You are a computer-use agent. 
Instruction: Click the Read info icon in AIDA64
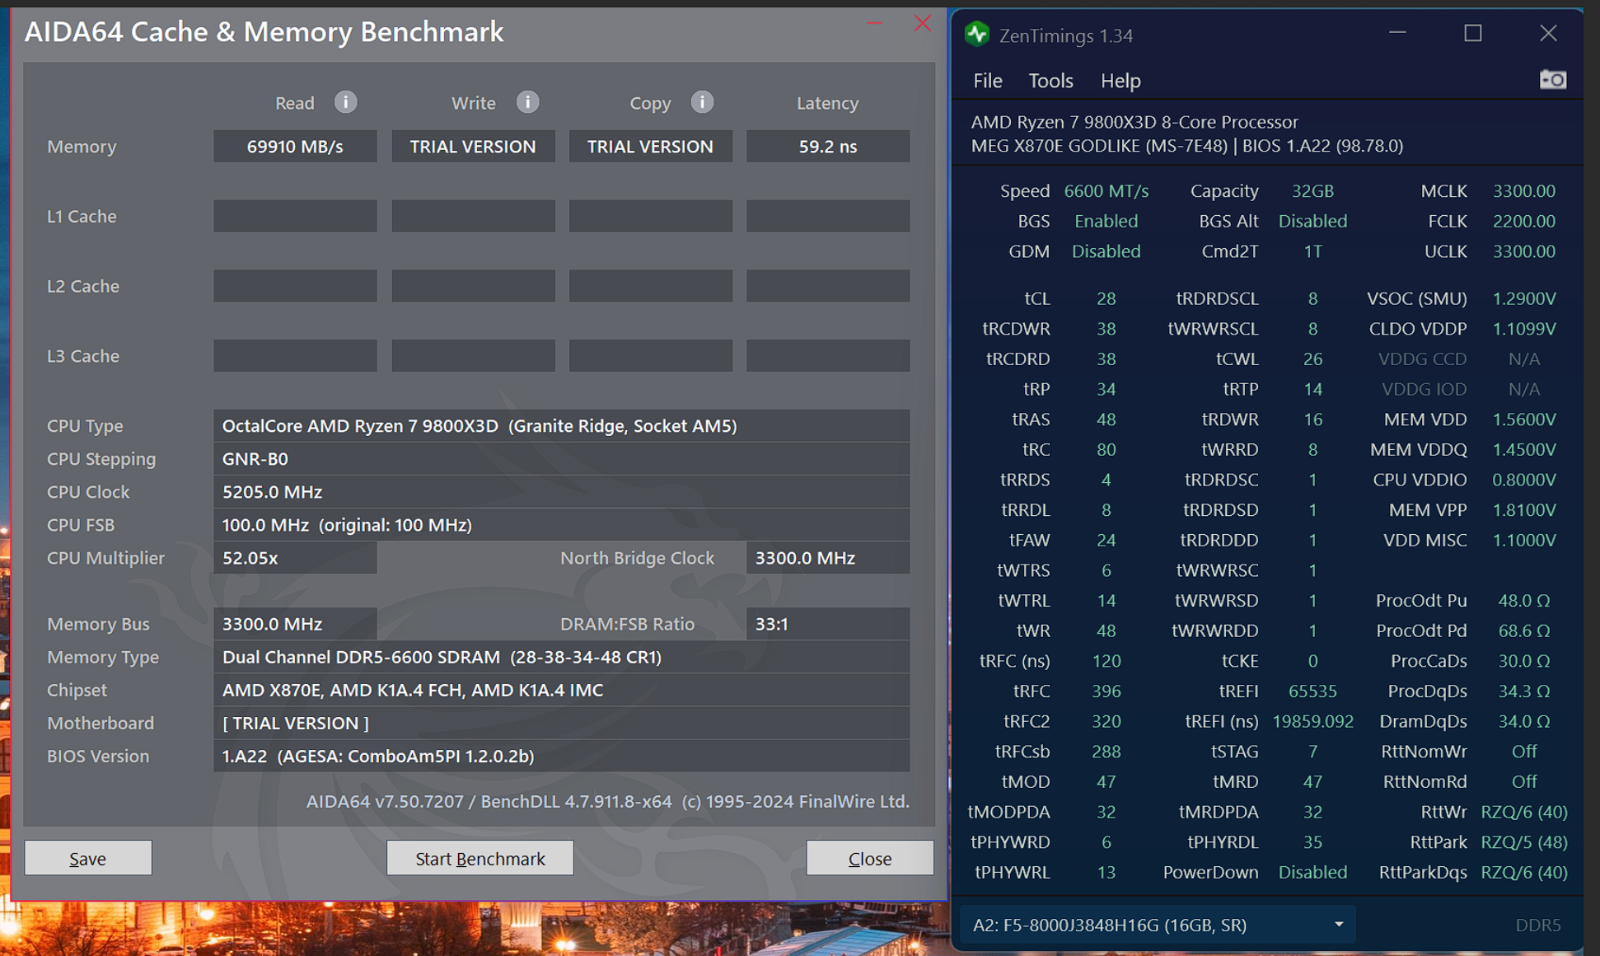pos(346,102)
